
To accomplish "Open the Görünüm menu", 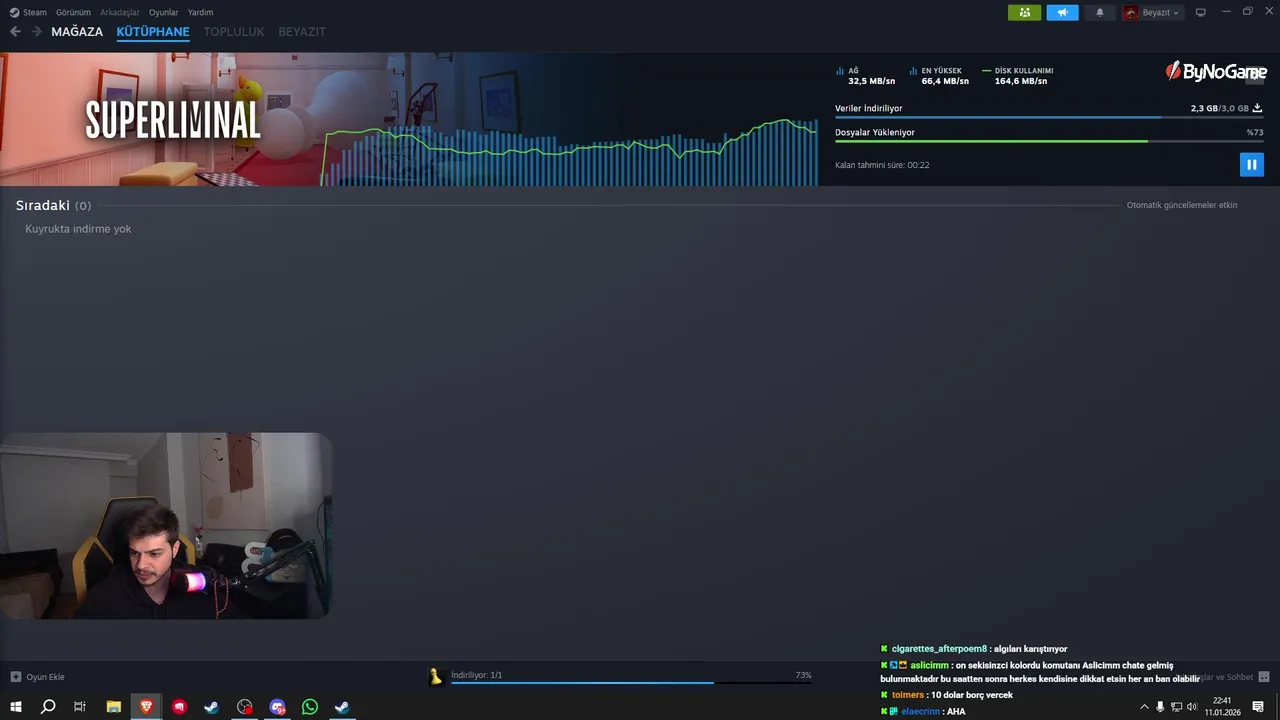I will (x=73, y=13).
